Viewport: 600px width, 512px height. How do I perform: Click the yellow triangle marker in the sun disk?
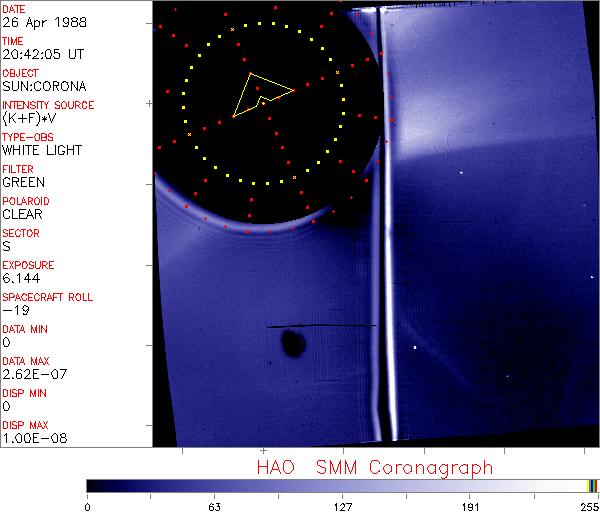point(260,94)
